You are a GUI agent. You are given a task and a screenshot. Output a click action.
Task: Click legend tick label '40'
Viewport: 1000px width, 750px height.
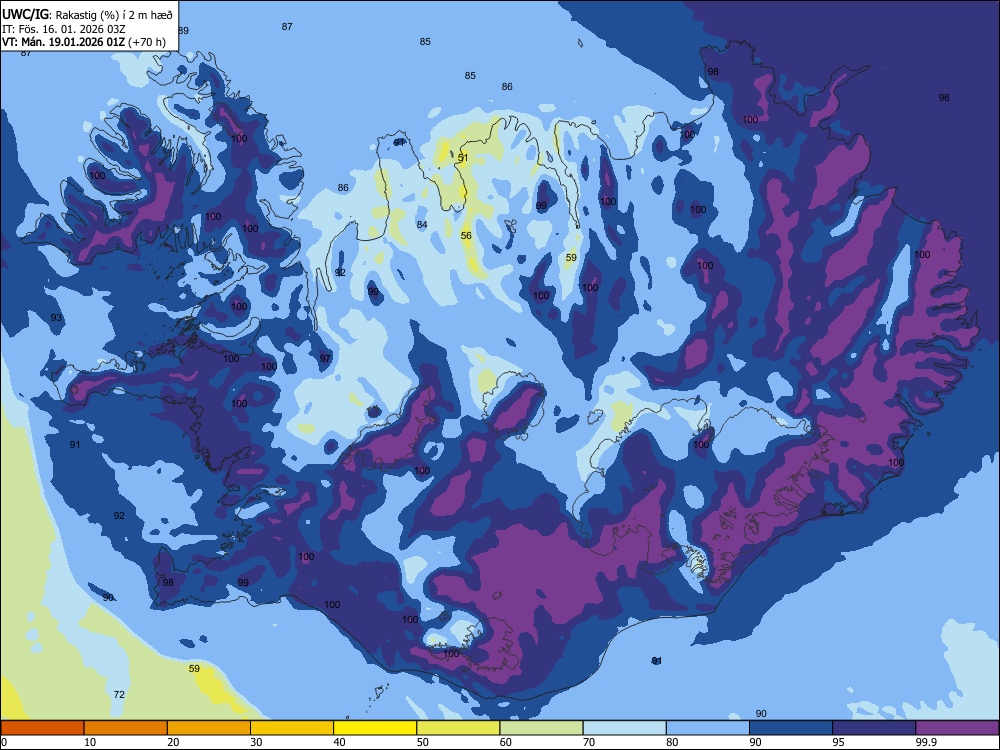click(339, 742)
